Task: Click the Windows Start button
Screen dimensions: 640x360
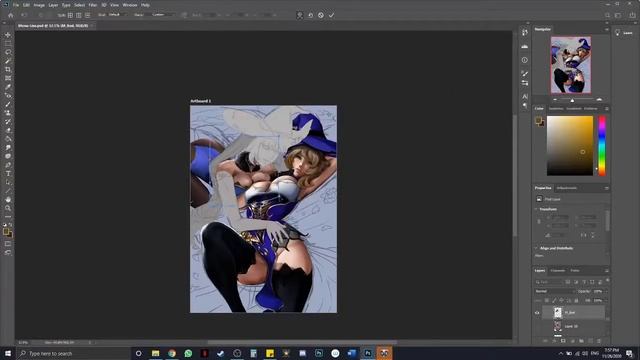Action: (x=8, y=353)
